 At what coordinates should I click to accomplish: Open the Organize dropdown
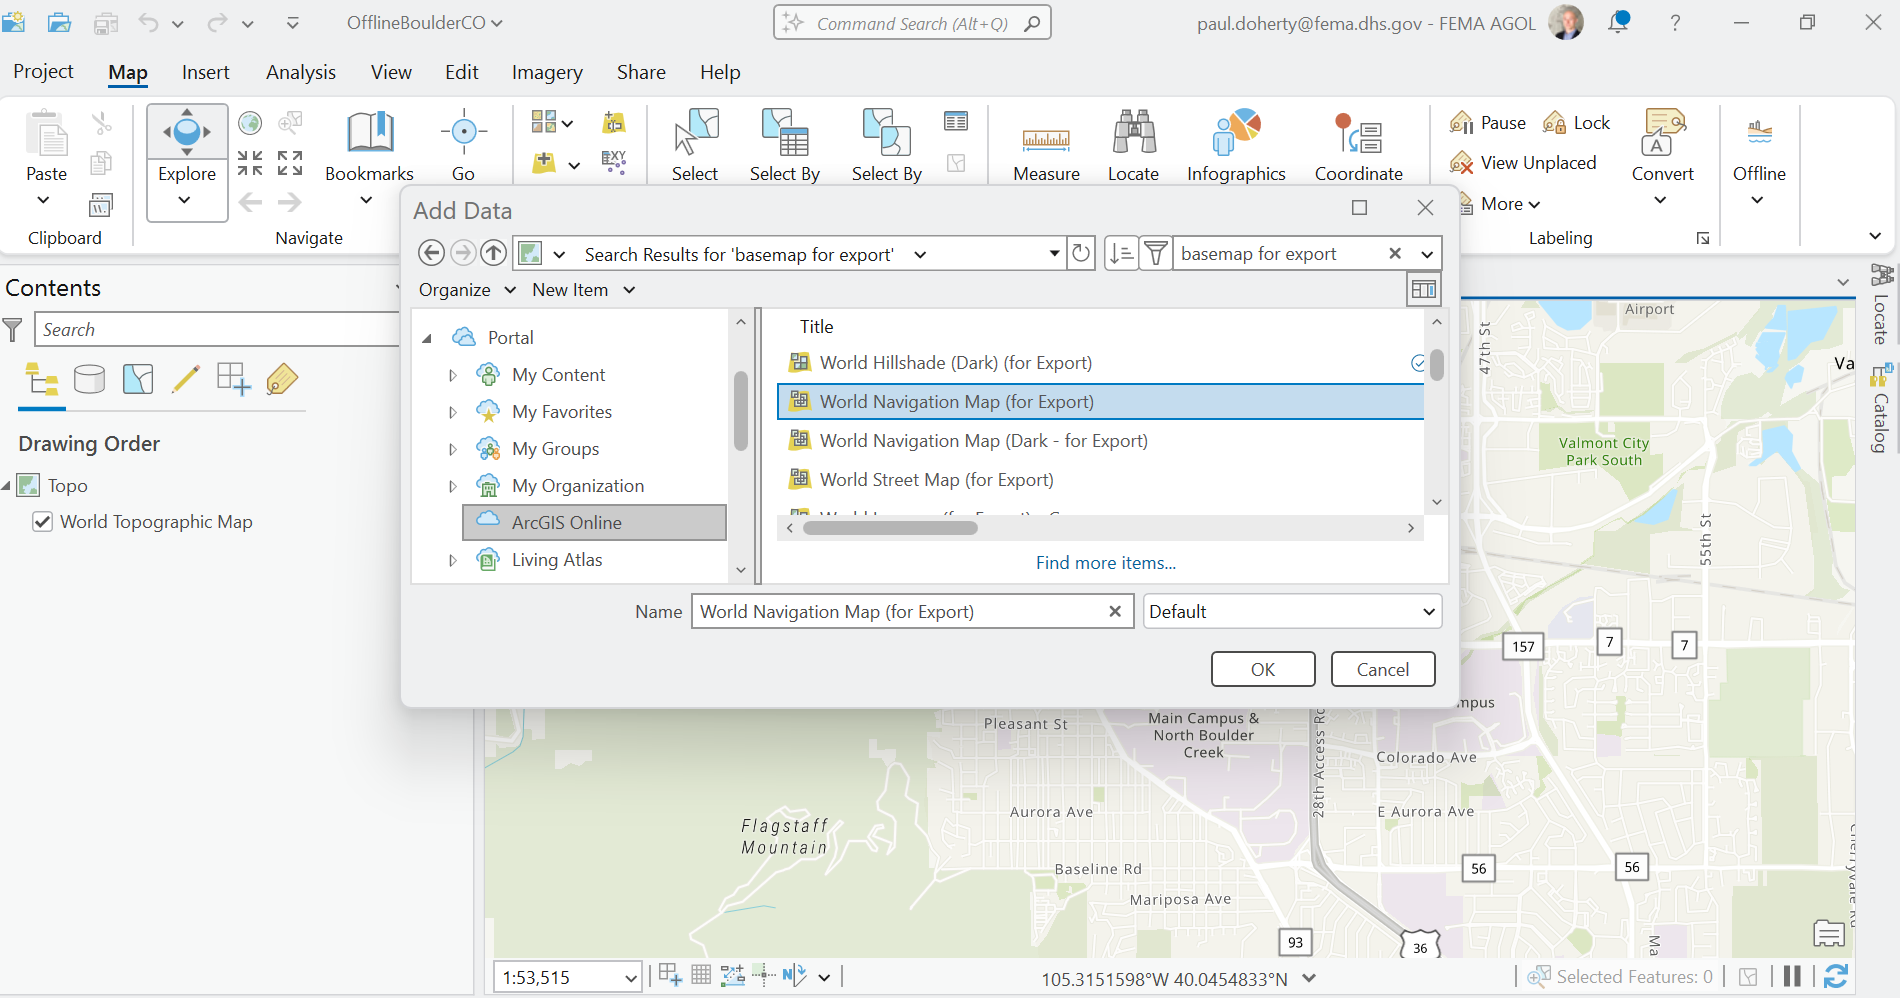point(467,290)
